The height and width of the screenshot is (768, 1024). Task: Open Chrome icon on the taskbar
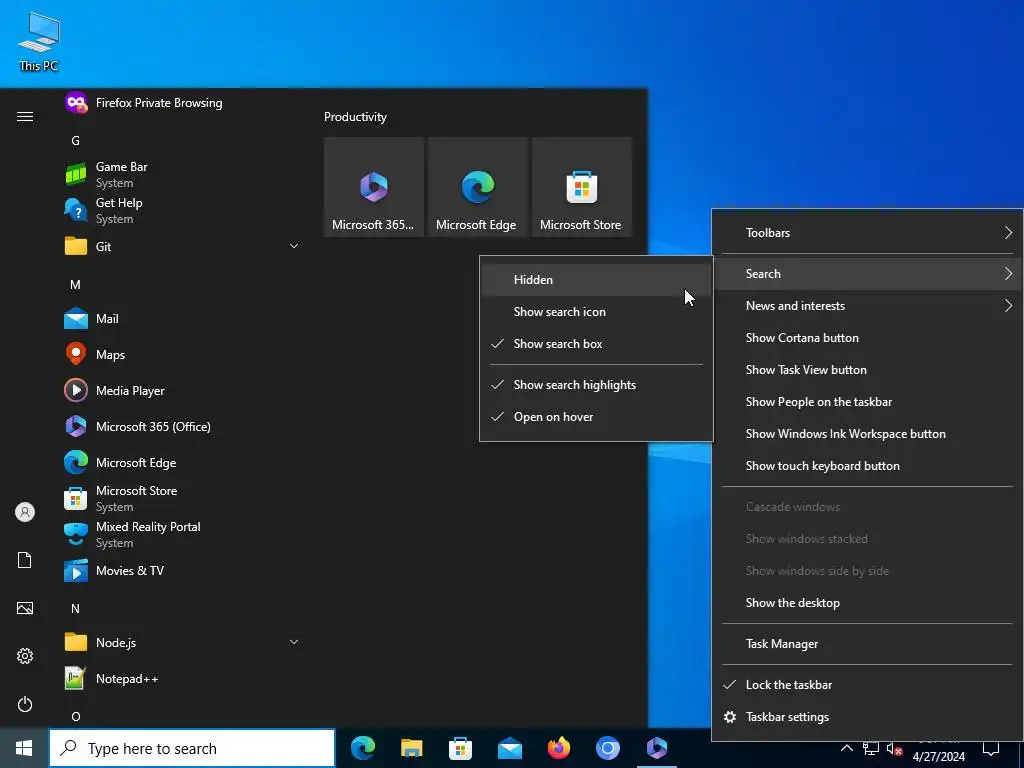pos(607,748)
